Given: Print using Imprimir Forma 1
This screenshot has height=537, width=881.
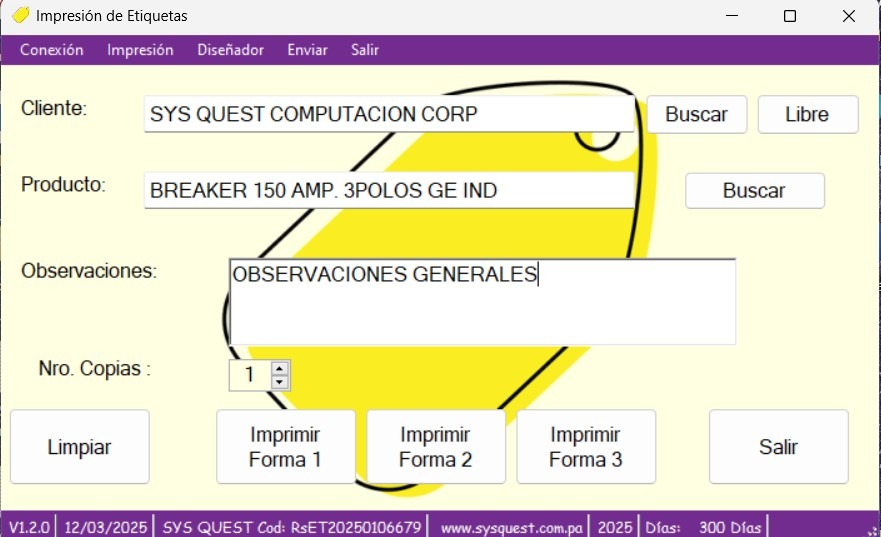Looking at the screenshot, I should click(x=286, y=447).
